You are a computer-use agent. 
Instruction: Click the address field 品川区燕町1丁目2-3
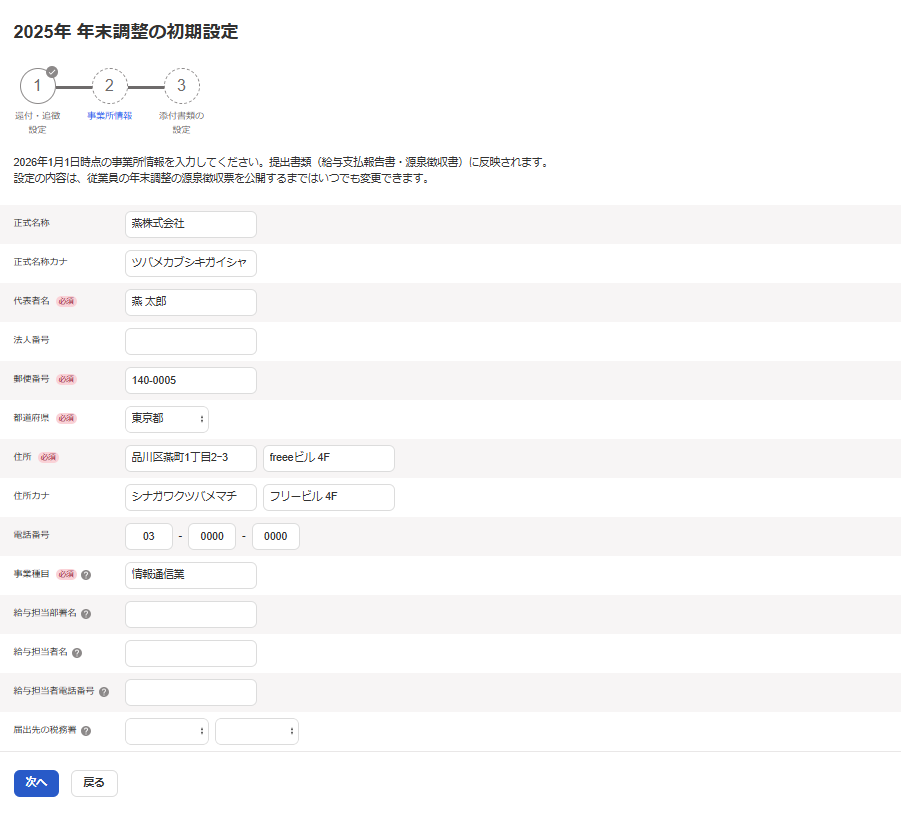click(191, 458)
